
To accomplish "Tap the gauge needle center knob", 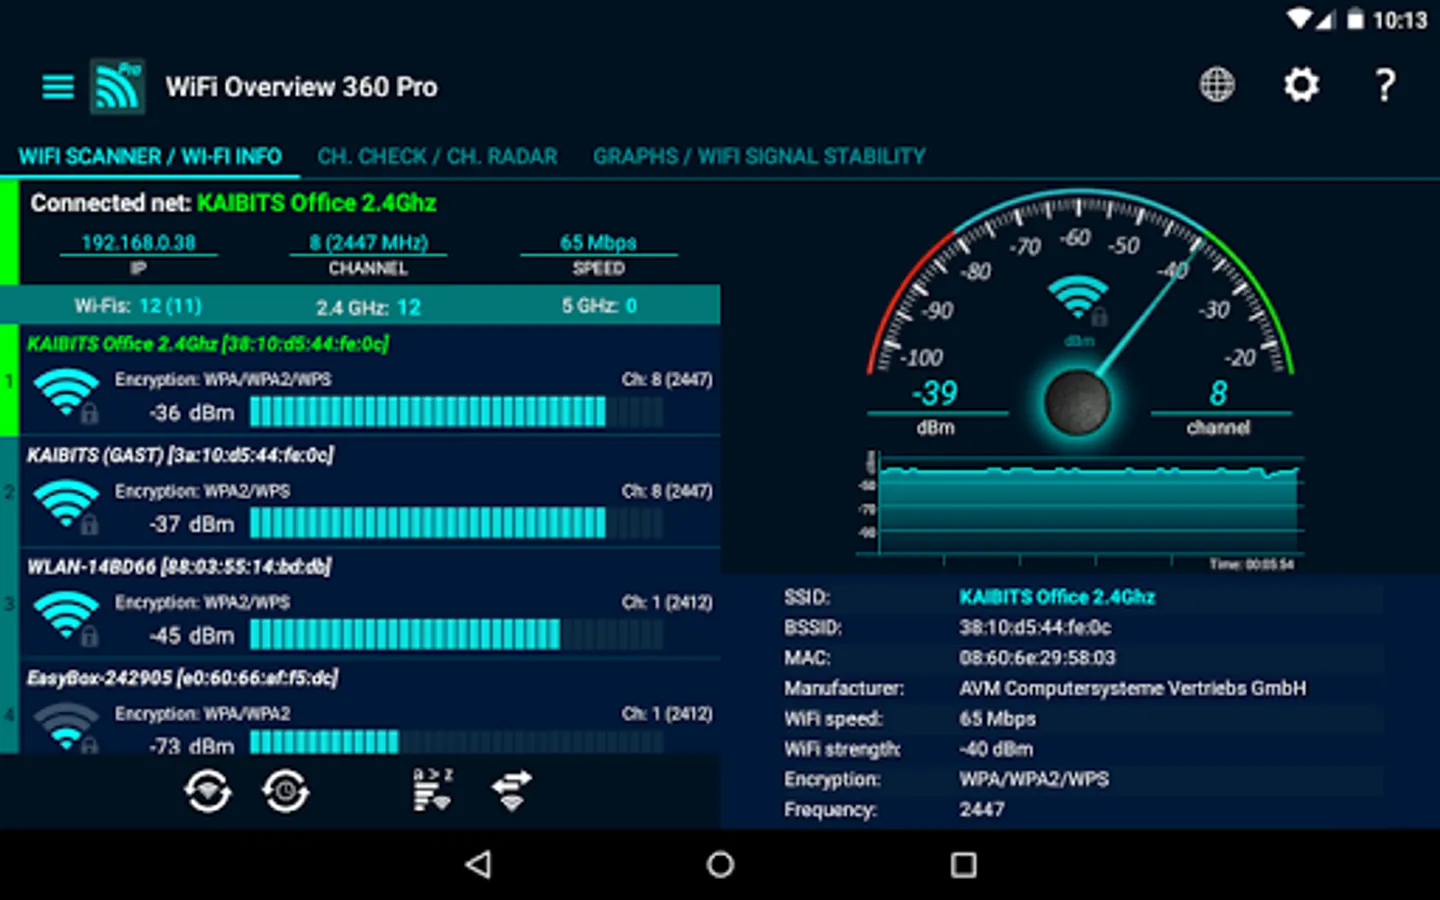I will click(1077, 402).
